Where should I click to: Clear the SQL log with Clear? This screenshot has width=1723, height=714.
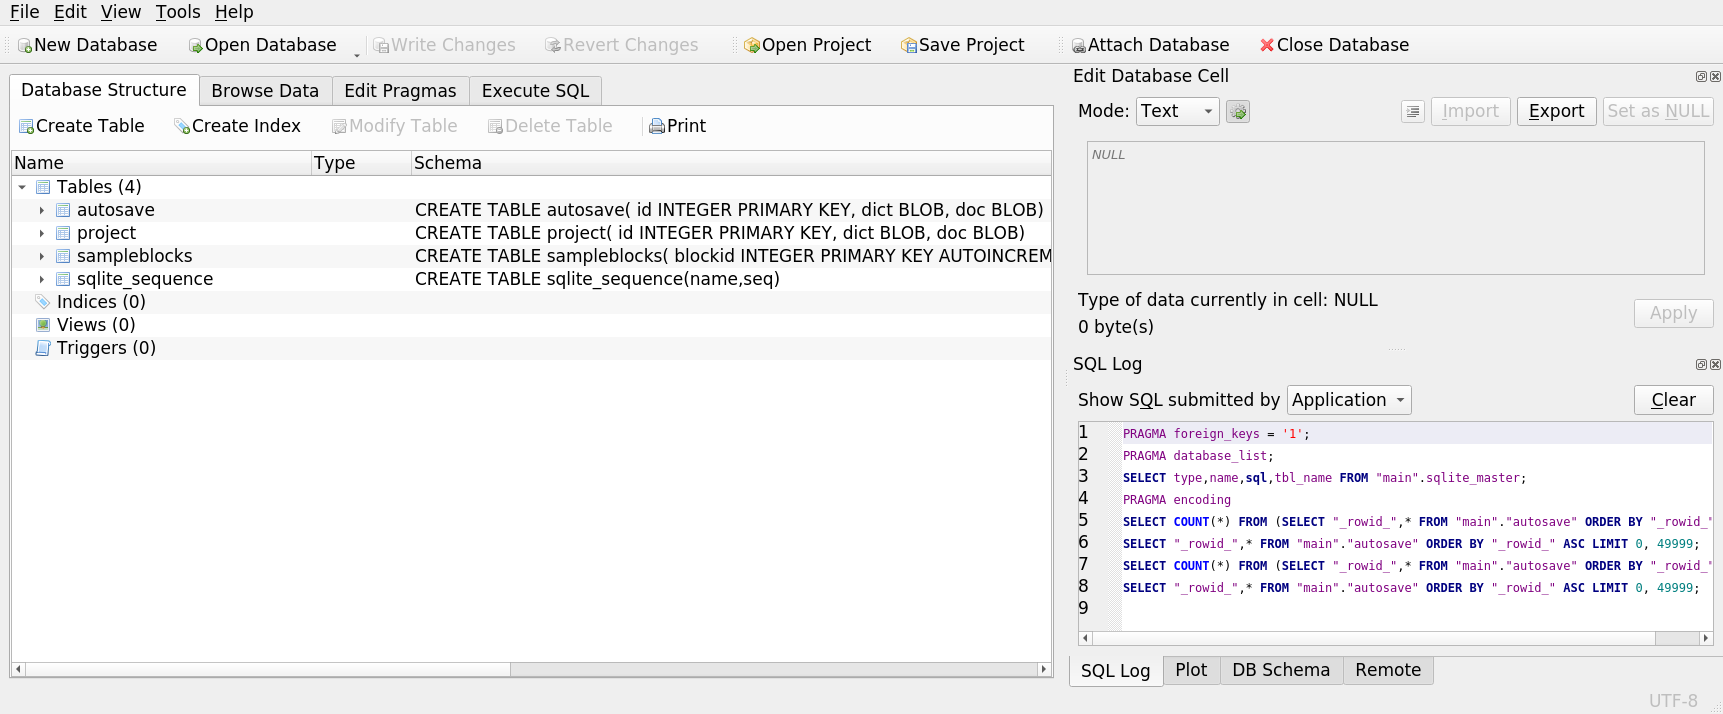1673,401
